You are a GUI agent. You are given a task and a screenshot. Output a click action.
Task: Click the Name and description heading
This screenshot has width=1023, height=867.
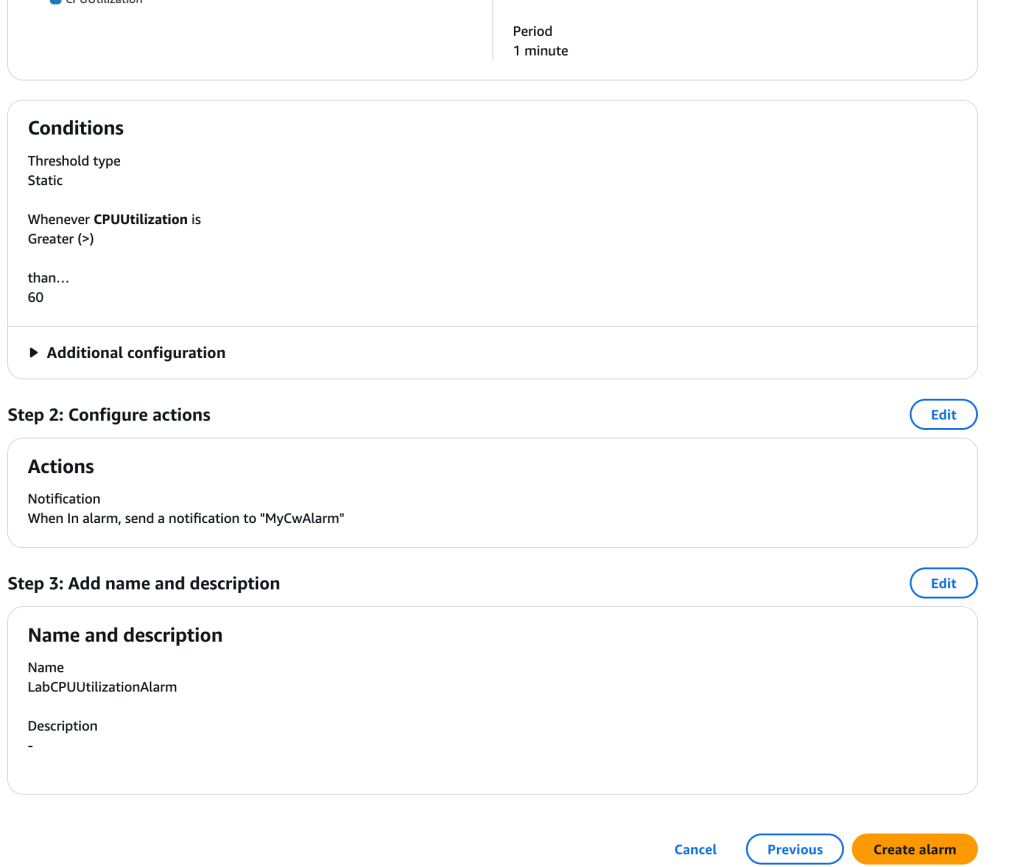pos(125,635)
